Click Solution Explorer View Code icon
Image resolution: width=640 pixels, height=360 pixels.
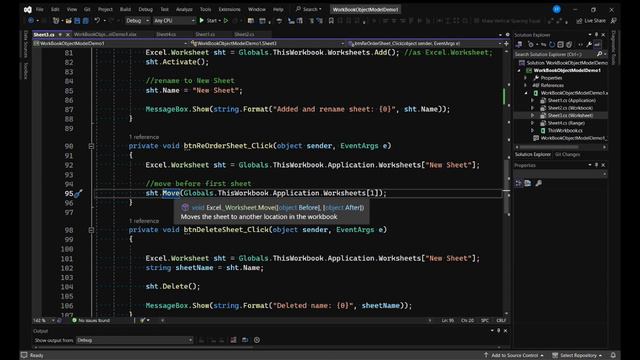580,44
